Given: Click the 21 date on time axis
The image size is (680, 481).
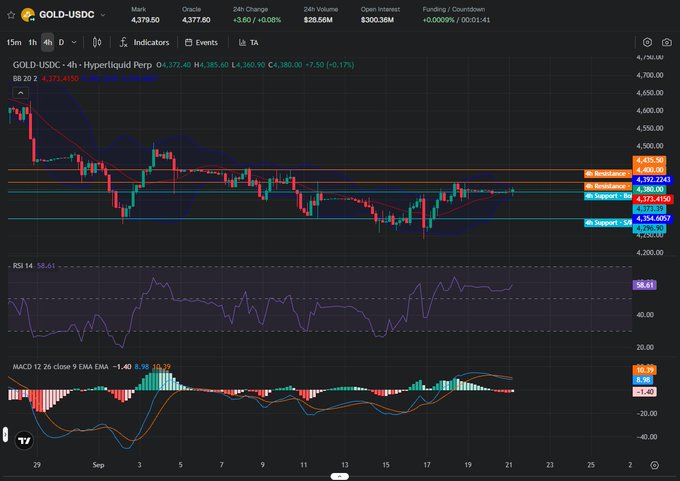Looking at the screenshot, I should click(509, 465).
